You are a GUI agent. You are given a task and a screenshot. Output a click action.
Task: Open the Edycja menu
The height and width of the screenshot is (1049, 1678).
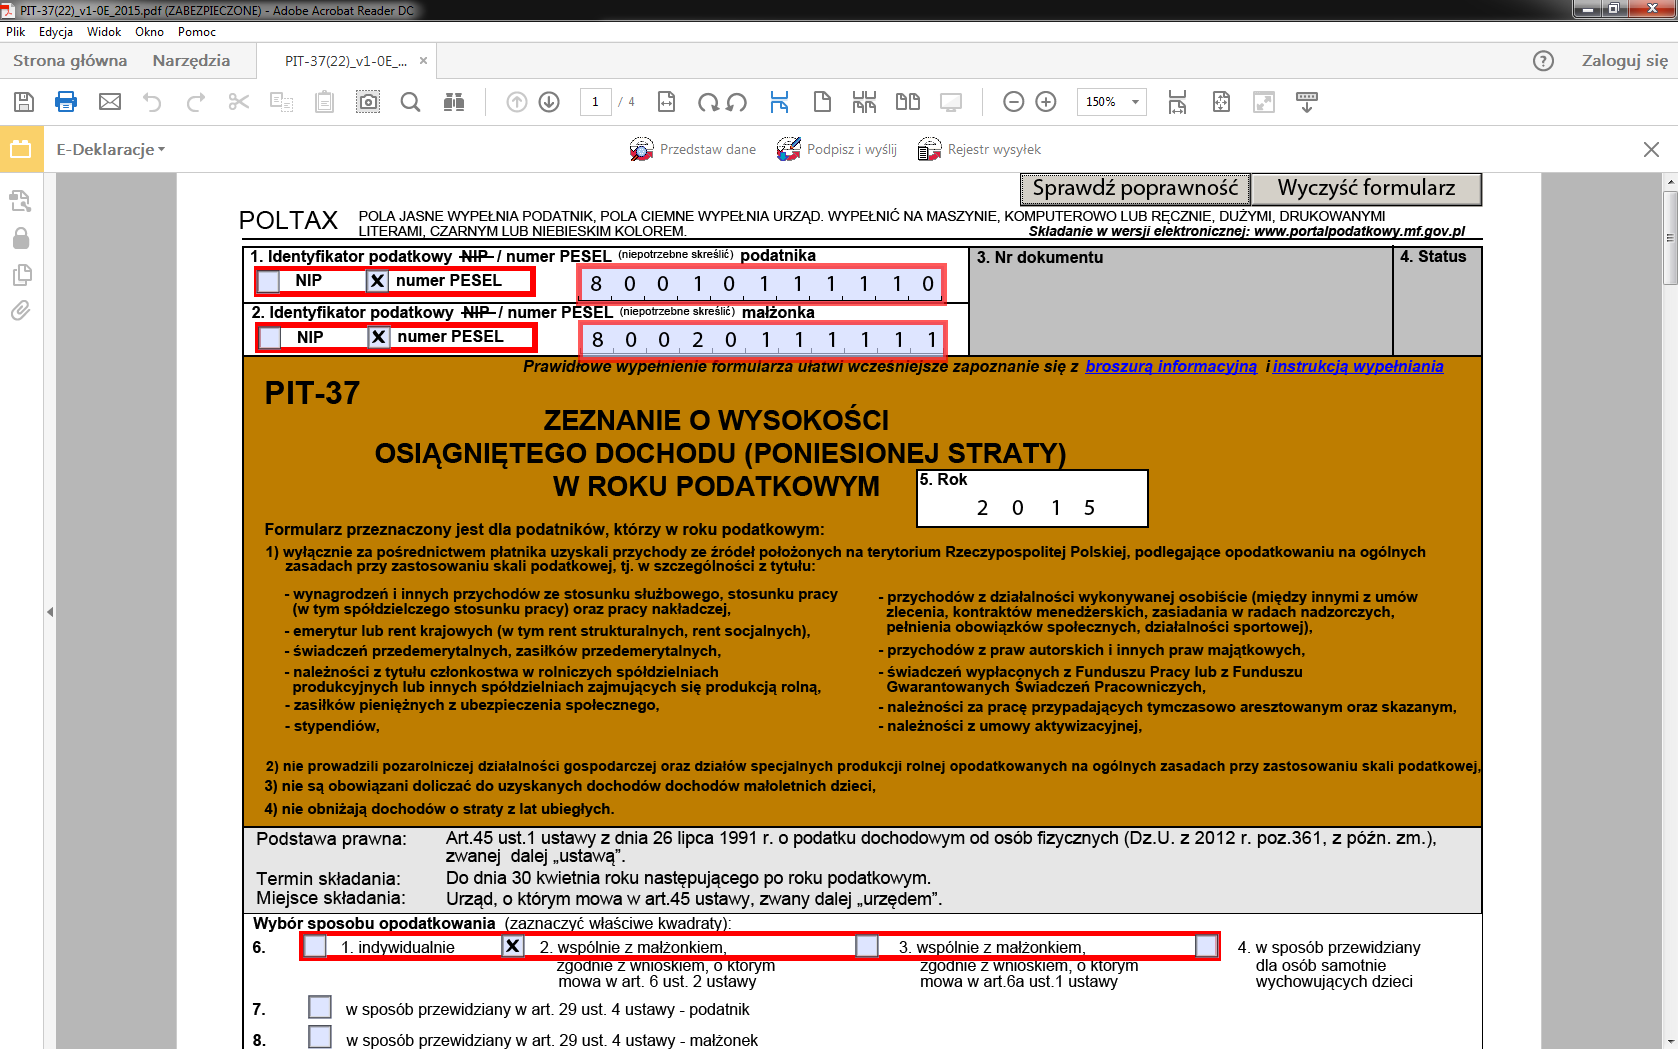point(56,32)
